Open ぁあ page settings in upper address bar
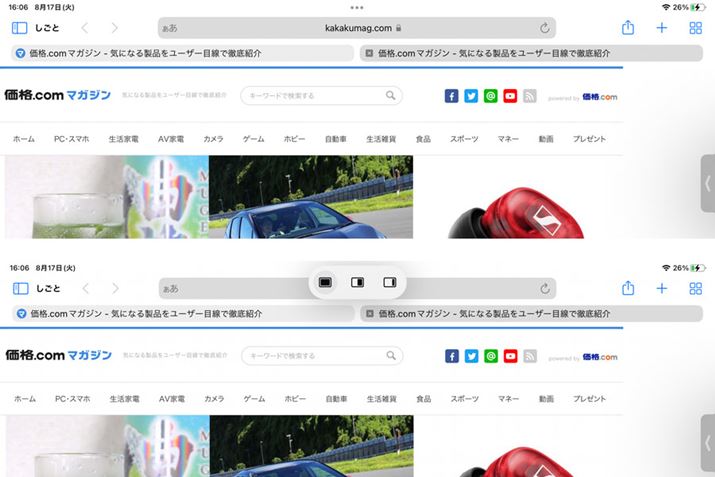This screenshot has height=477, width=715. coord(170,28)
